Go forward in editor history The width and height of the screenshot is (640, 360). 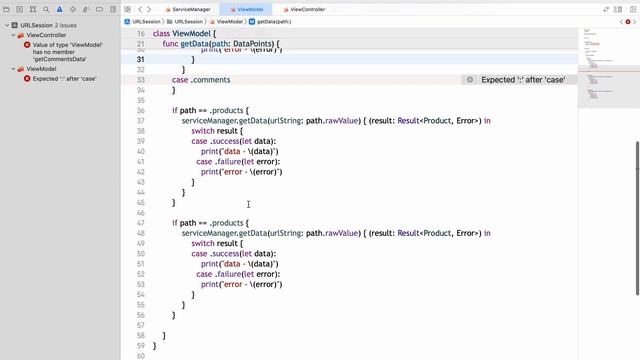[x=149, y=9]
